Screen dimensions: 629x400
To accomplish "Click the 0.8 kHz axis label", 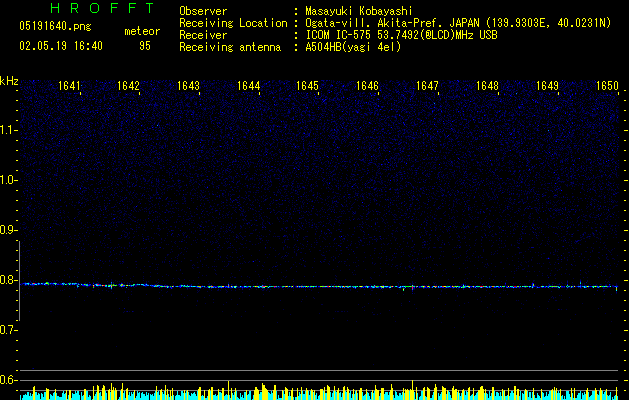I will [x=8, y=280].
